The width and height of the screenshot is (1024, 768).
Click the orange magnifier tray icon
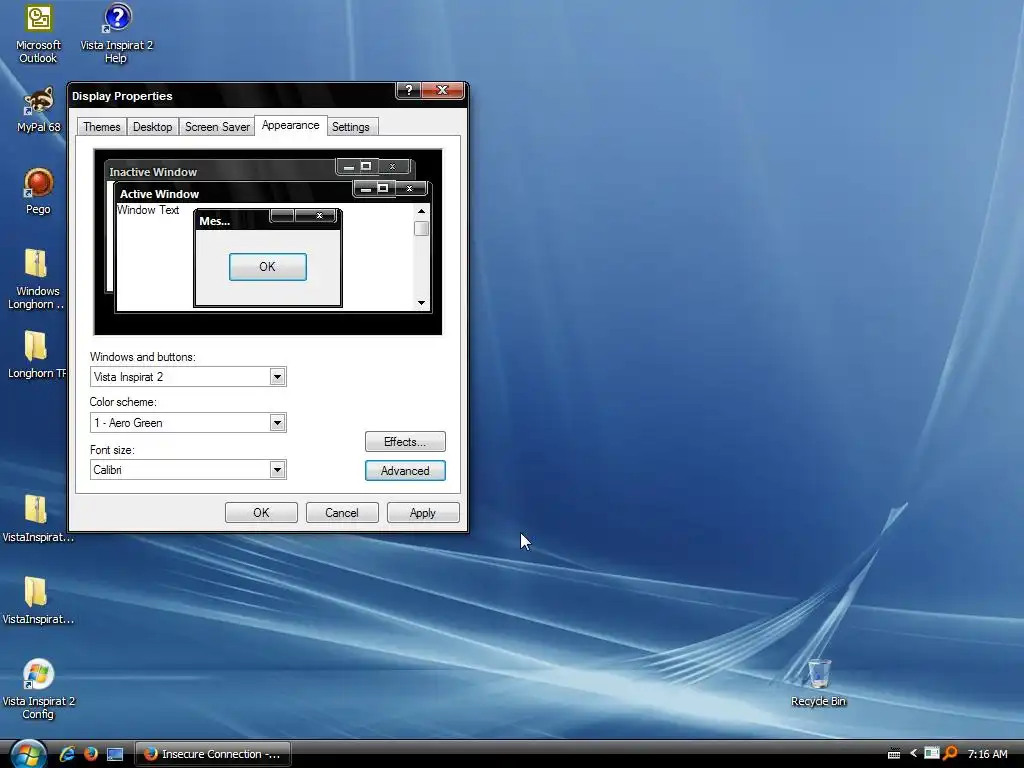coord(950,754)
